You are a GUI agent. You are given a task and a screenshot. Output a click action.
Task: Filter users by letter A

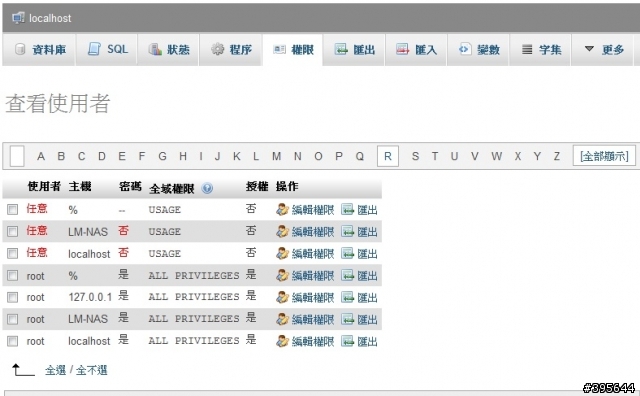pyautogui.click(x=41, y=156)
